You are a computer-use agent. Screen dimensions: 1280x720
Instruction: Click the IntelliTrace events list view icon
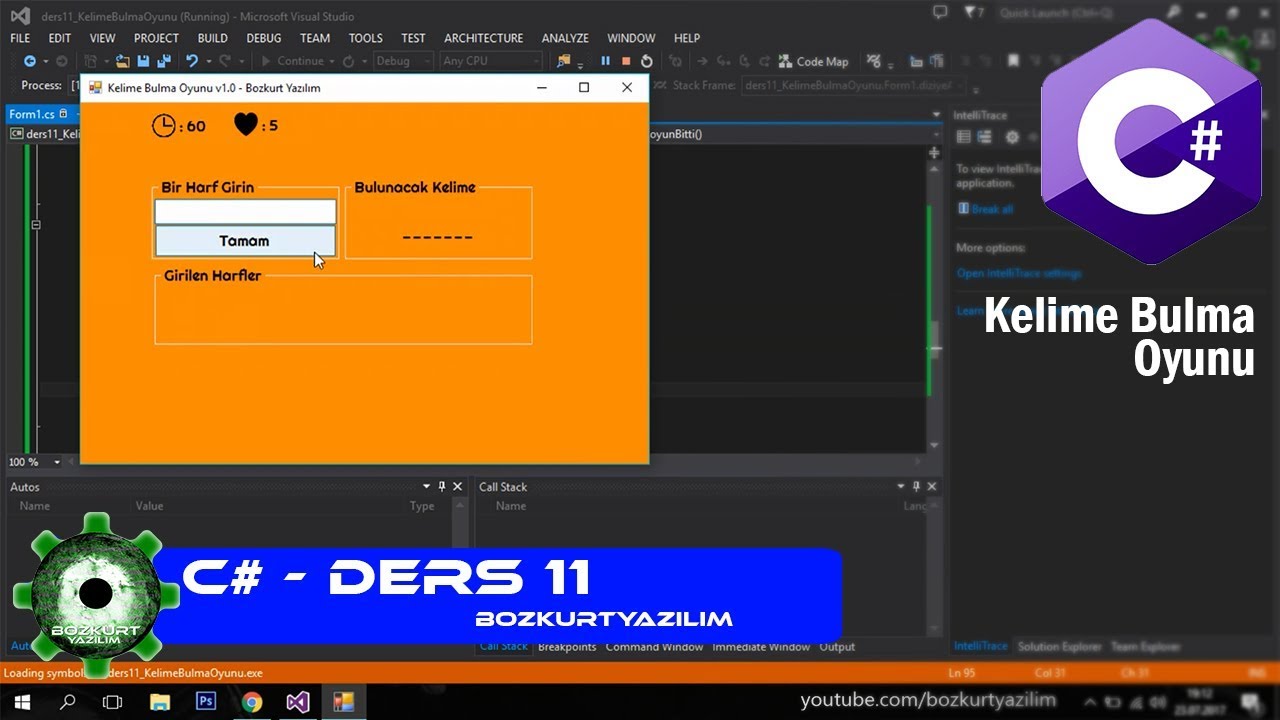[x=964, y=137]
